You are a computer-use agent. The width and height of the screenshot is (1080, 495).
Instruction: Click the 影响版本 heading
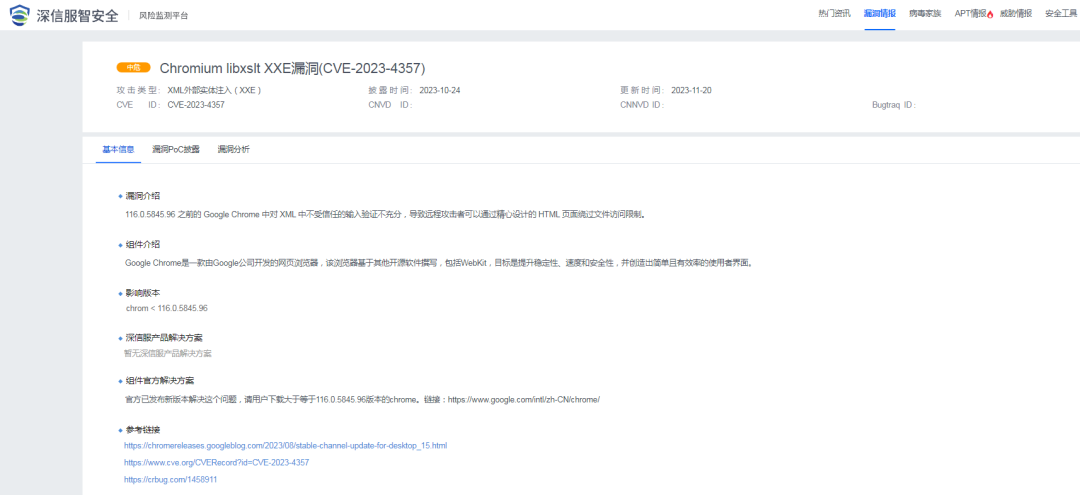(143, 293)
